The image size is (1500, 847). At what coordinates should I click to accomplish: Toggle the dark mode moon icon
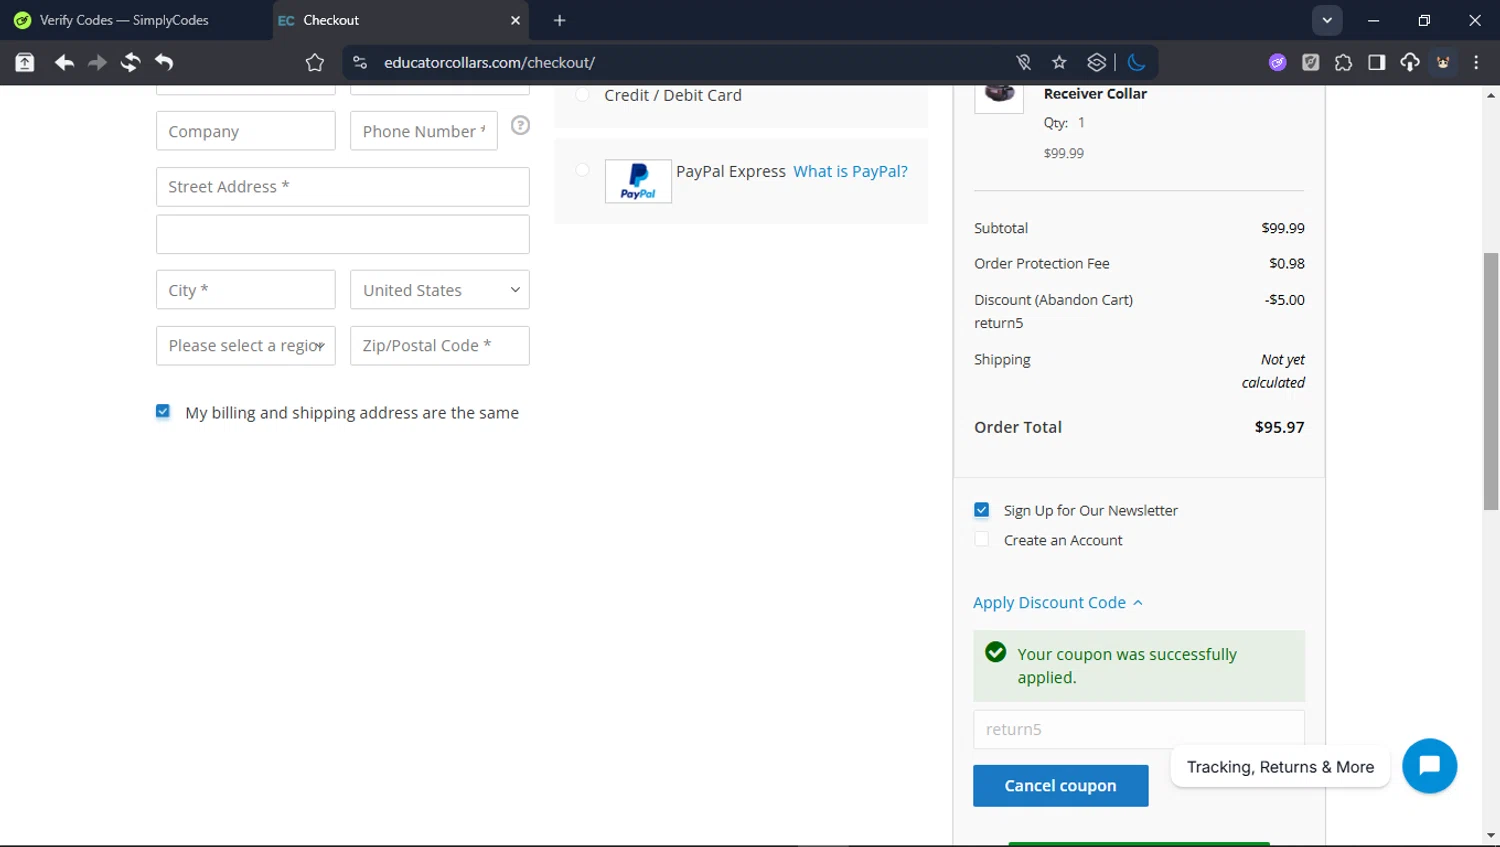tap(1136, 62)
